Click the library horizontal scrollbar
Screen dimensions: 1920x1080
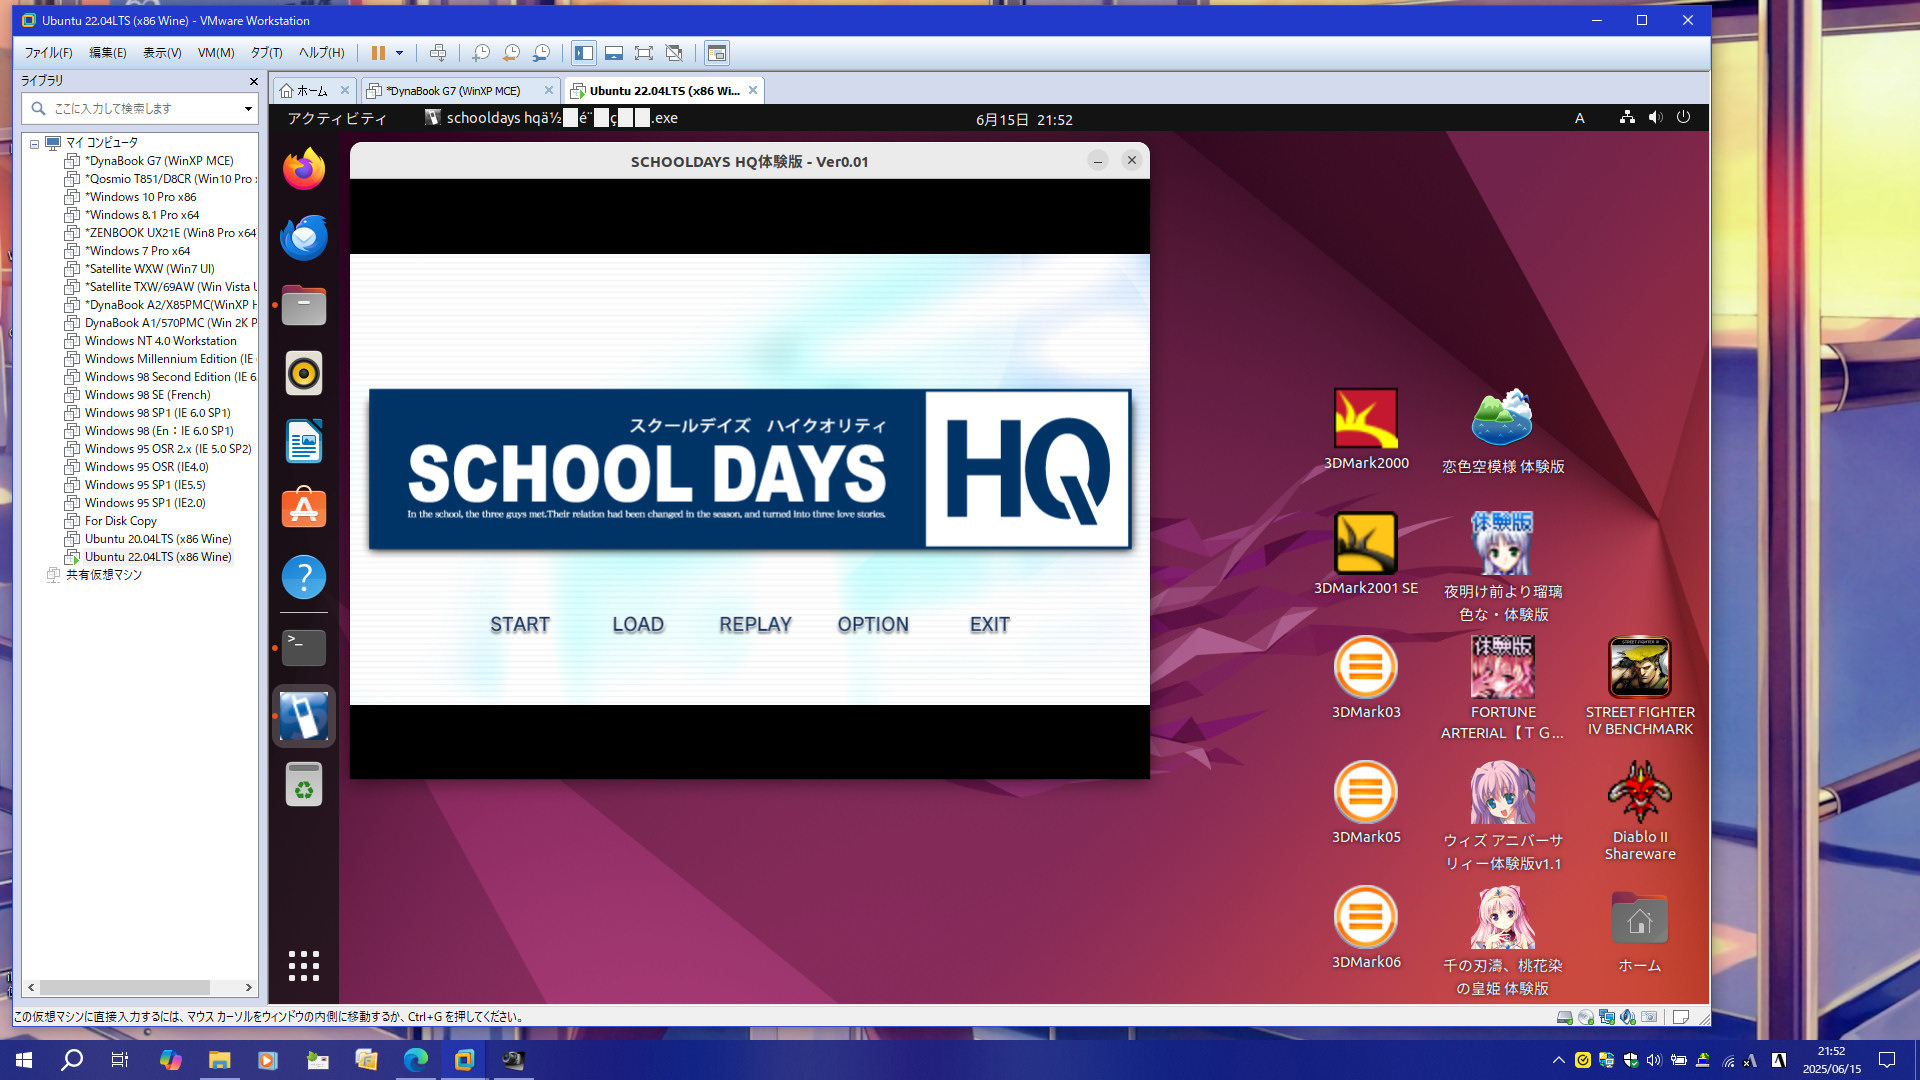point(125,987)
